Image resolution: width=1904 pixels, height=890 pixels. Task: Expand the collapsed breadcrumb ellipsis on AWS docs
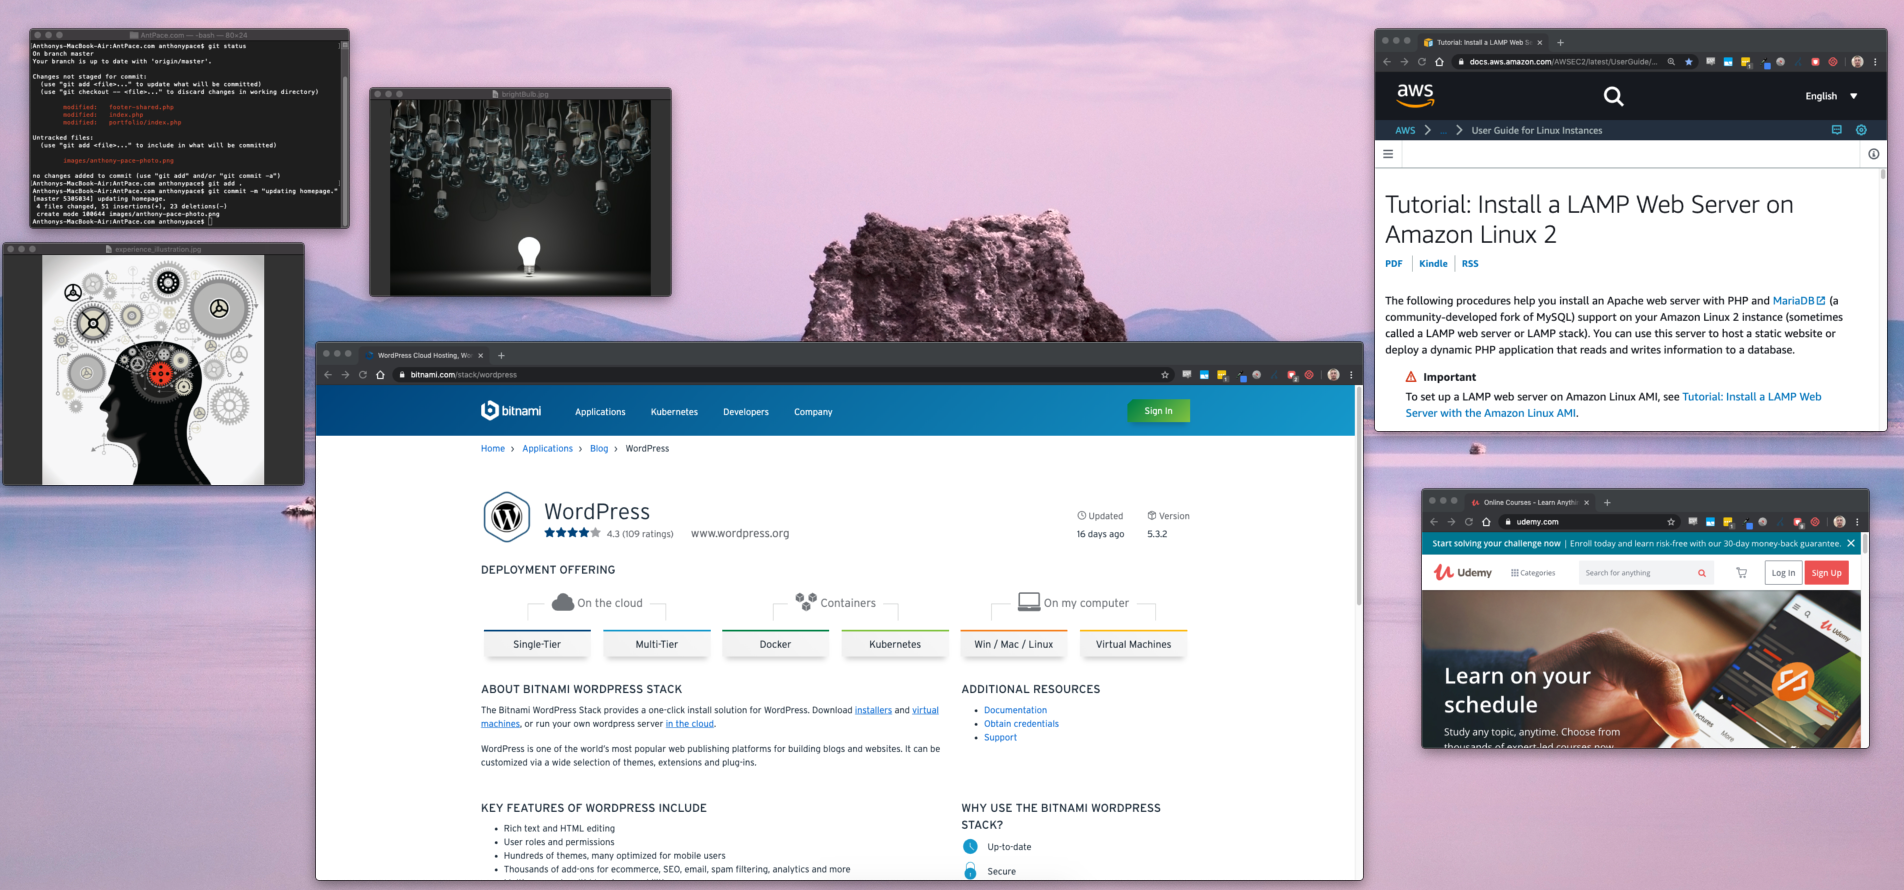tap(1444, 130)
